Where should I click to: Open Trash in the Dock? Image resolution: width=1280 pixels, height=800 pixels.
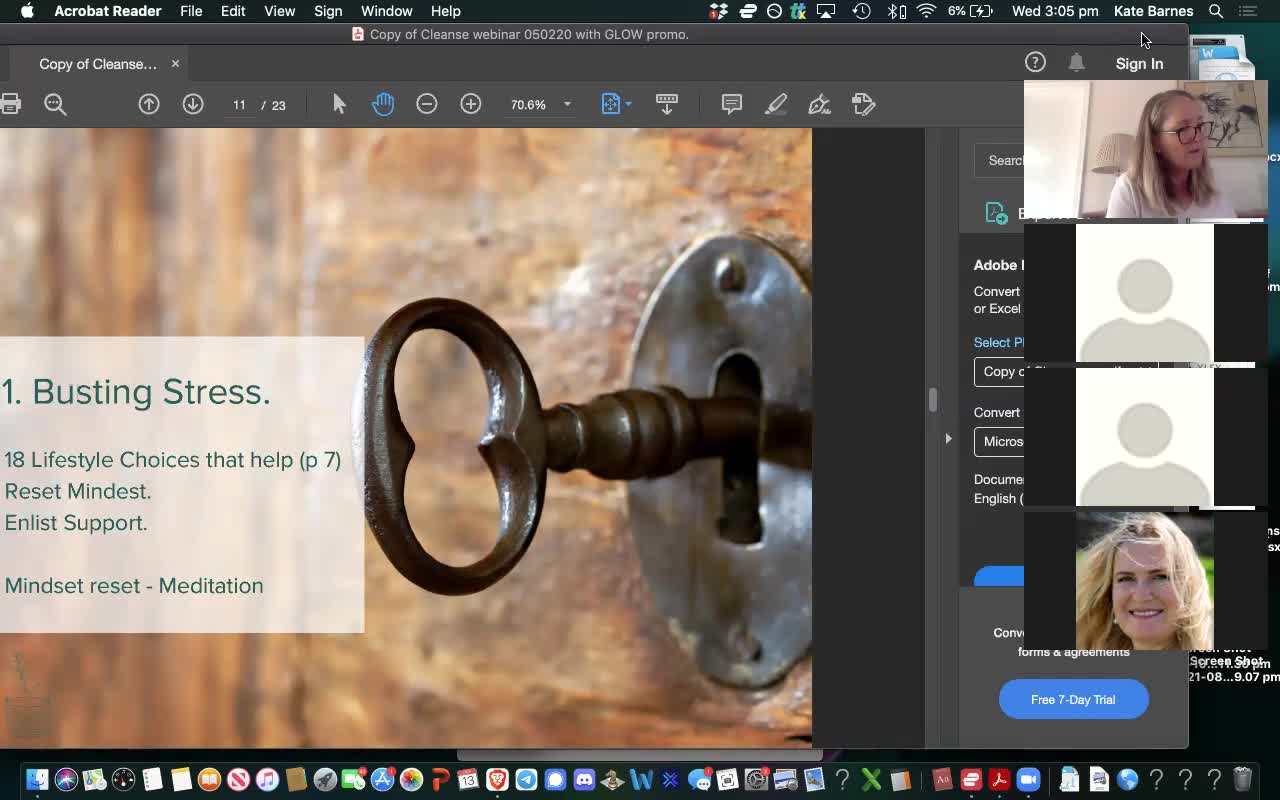1243,779
